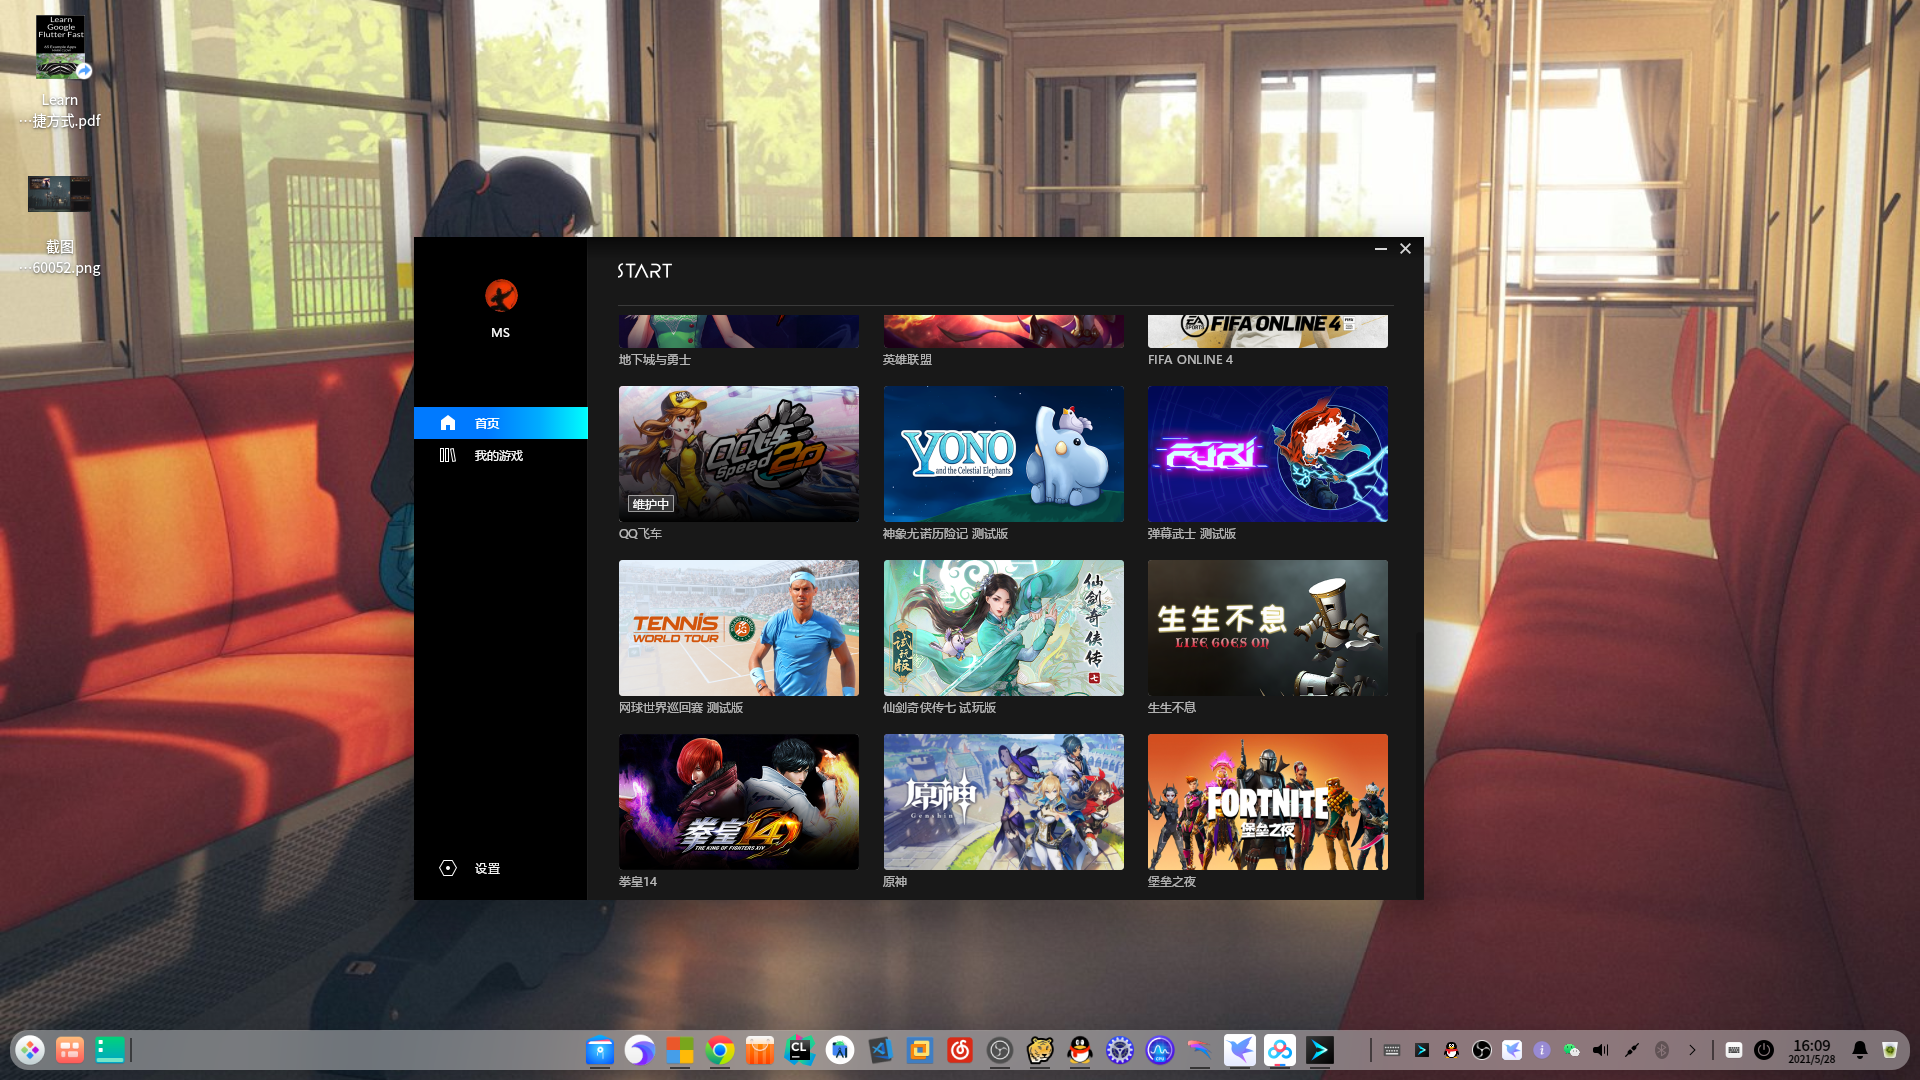1920x1080 pixels.
Task: Click the power button in the dock
Action: [x=1764, y=1050]
